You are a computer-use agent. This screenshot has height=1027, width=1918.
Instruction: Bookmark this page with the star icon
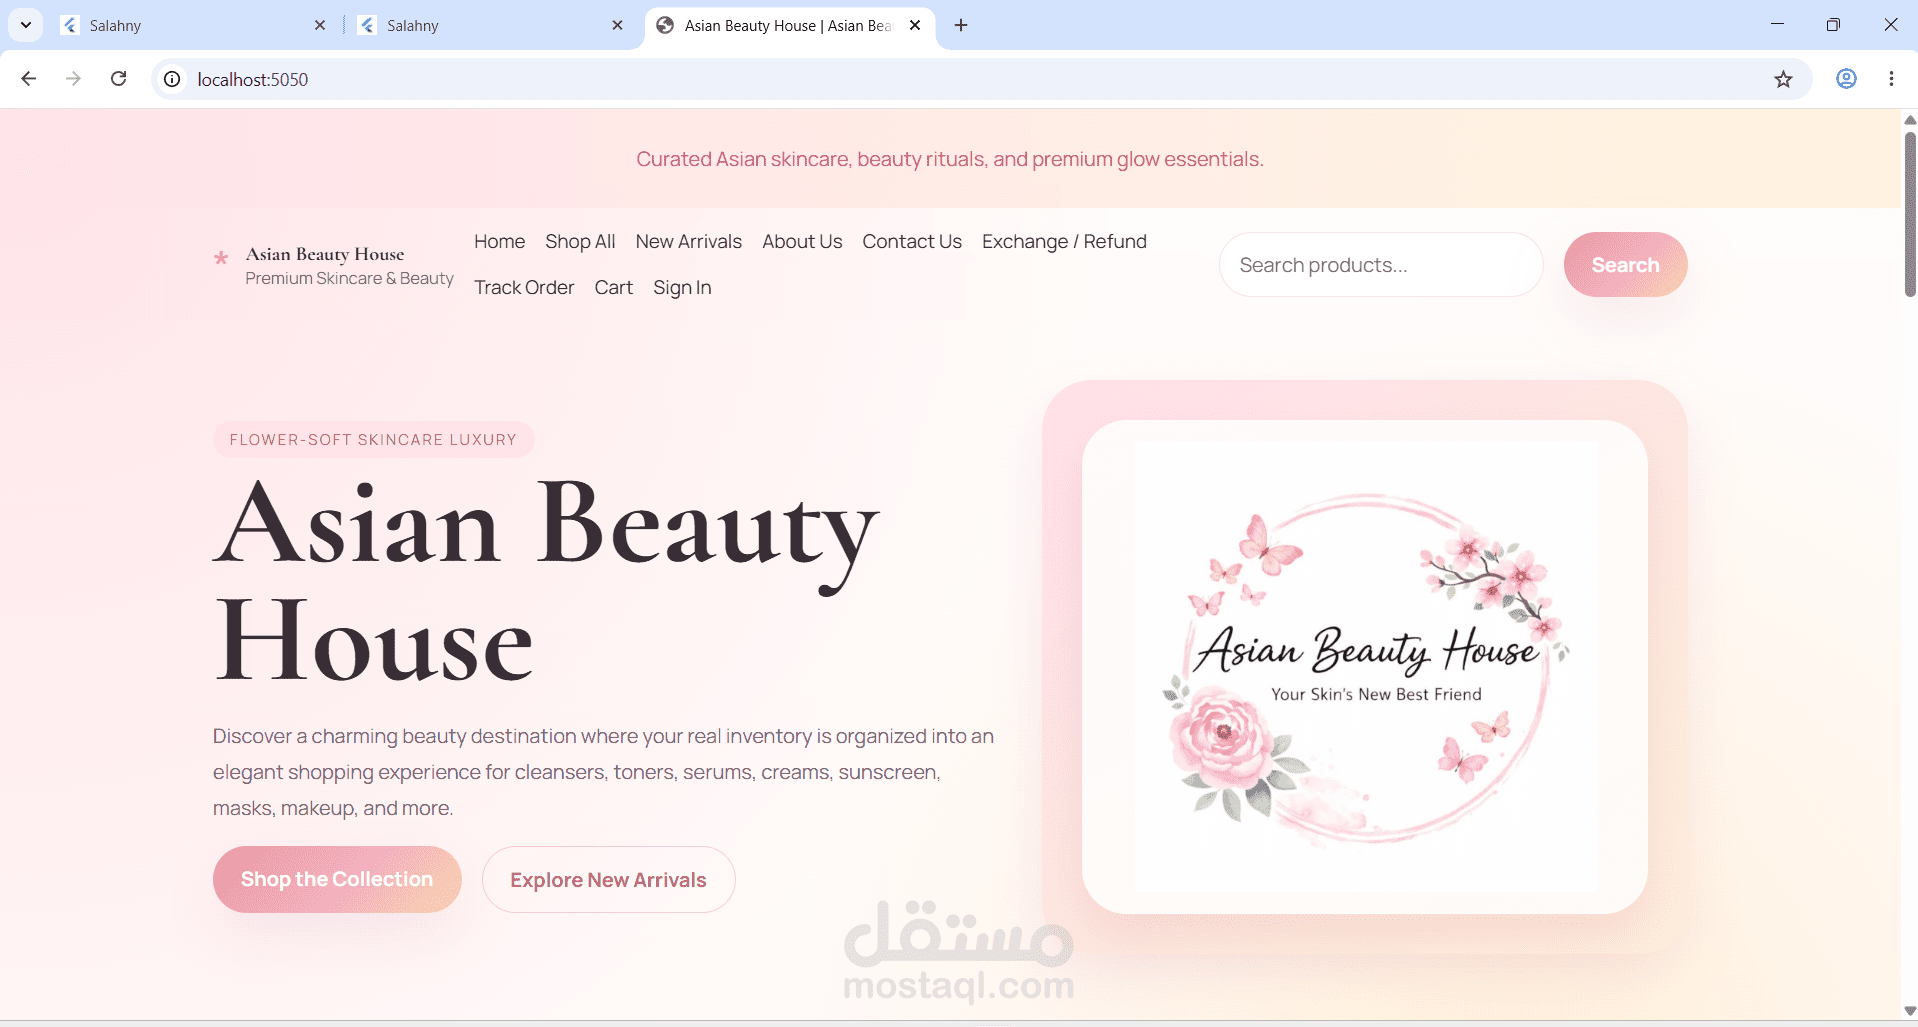(x=1783, y=79)
